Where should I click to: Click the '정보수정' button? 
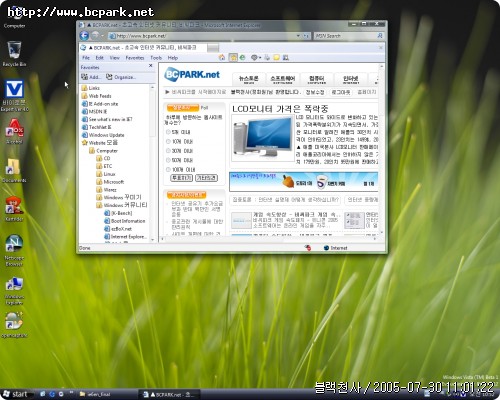point(315,92)
